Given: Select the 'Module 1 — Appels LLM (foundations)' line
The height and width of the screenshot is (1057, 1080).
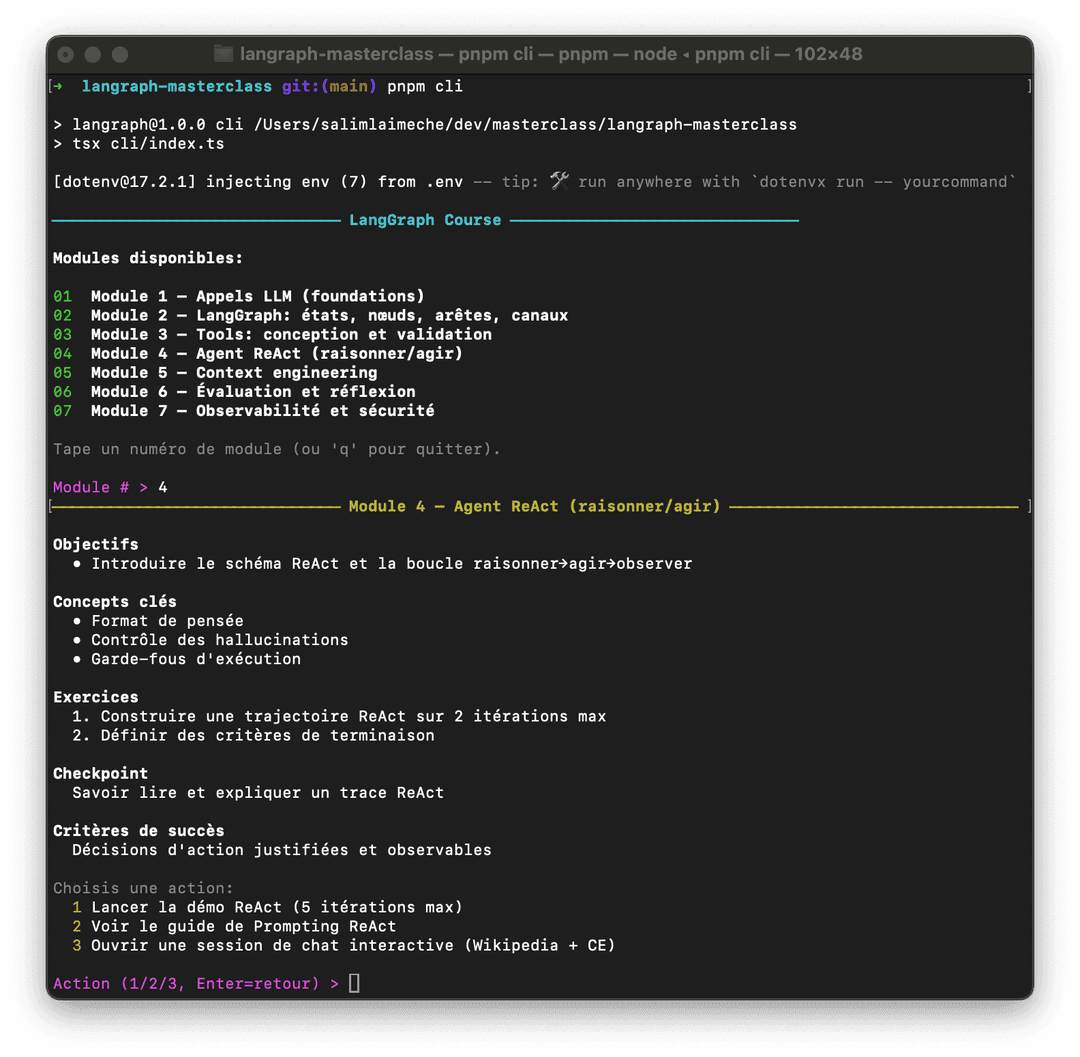Looking at the screenshot, I should tap(257, 296).
